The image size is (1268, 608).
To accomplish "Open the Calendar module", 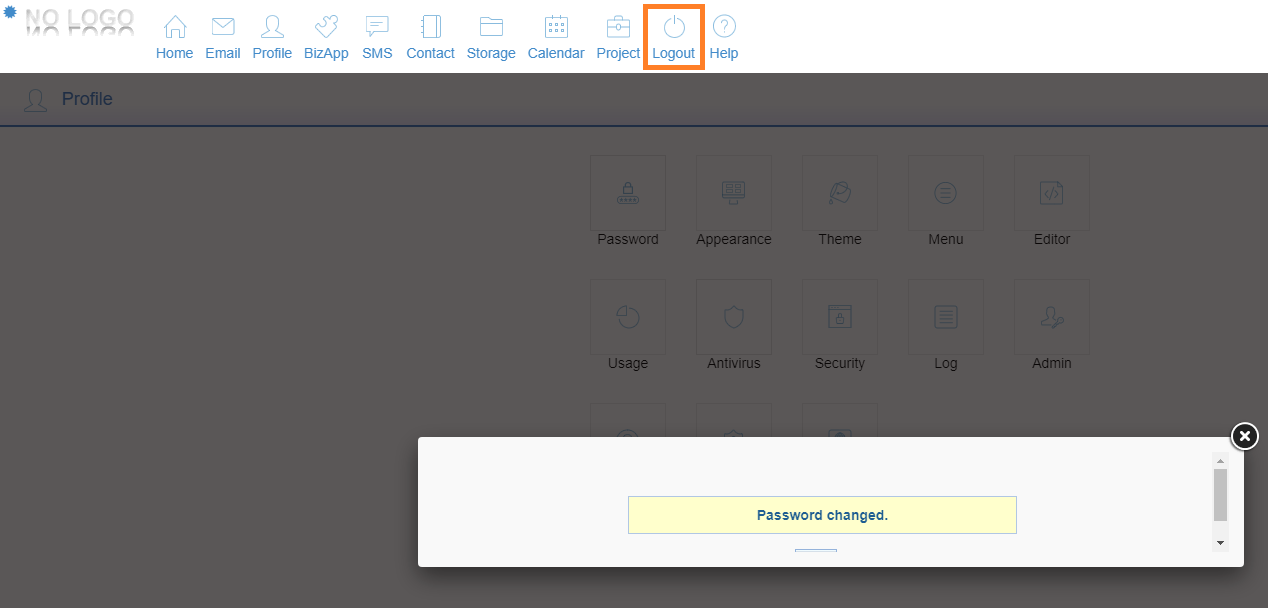I will coord(556,38).
